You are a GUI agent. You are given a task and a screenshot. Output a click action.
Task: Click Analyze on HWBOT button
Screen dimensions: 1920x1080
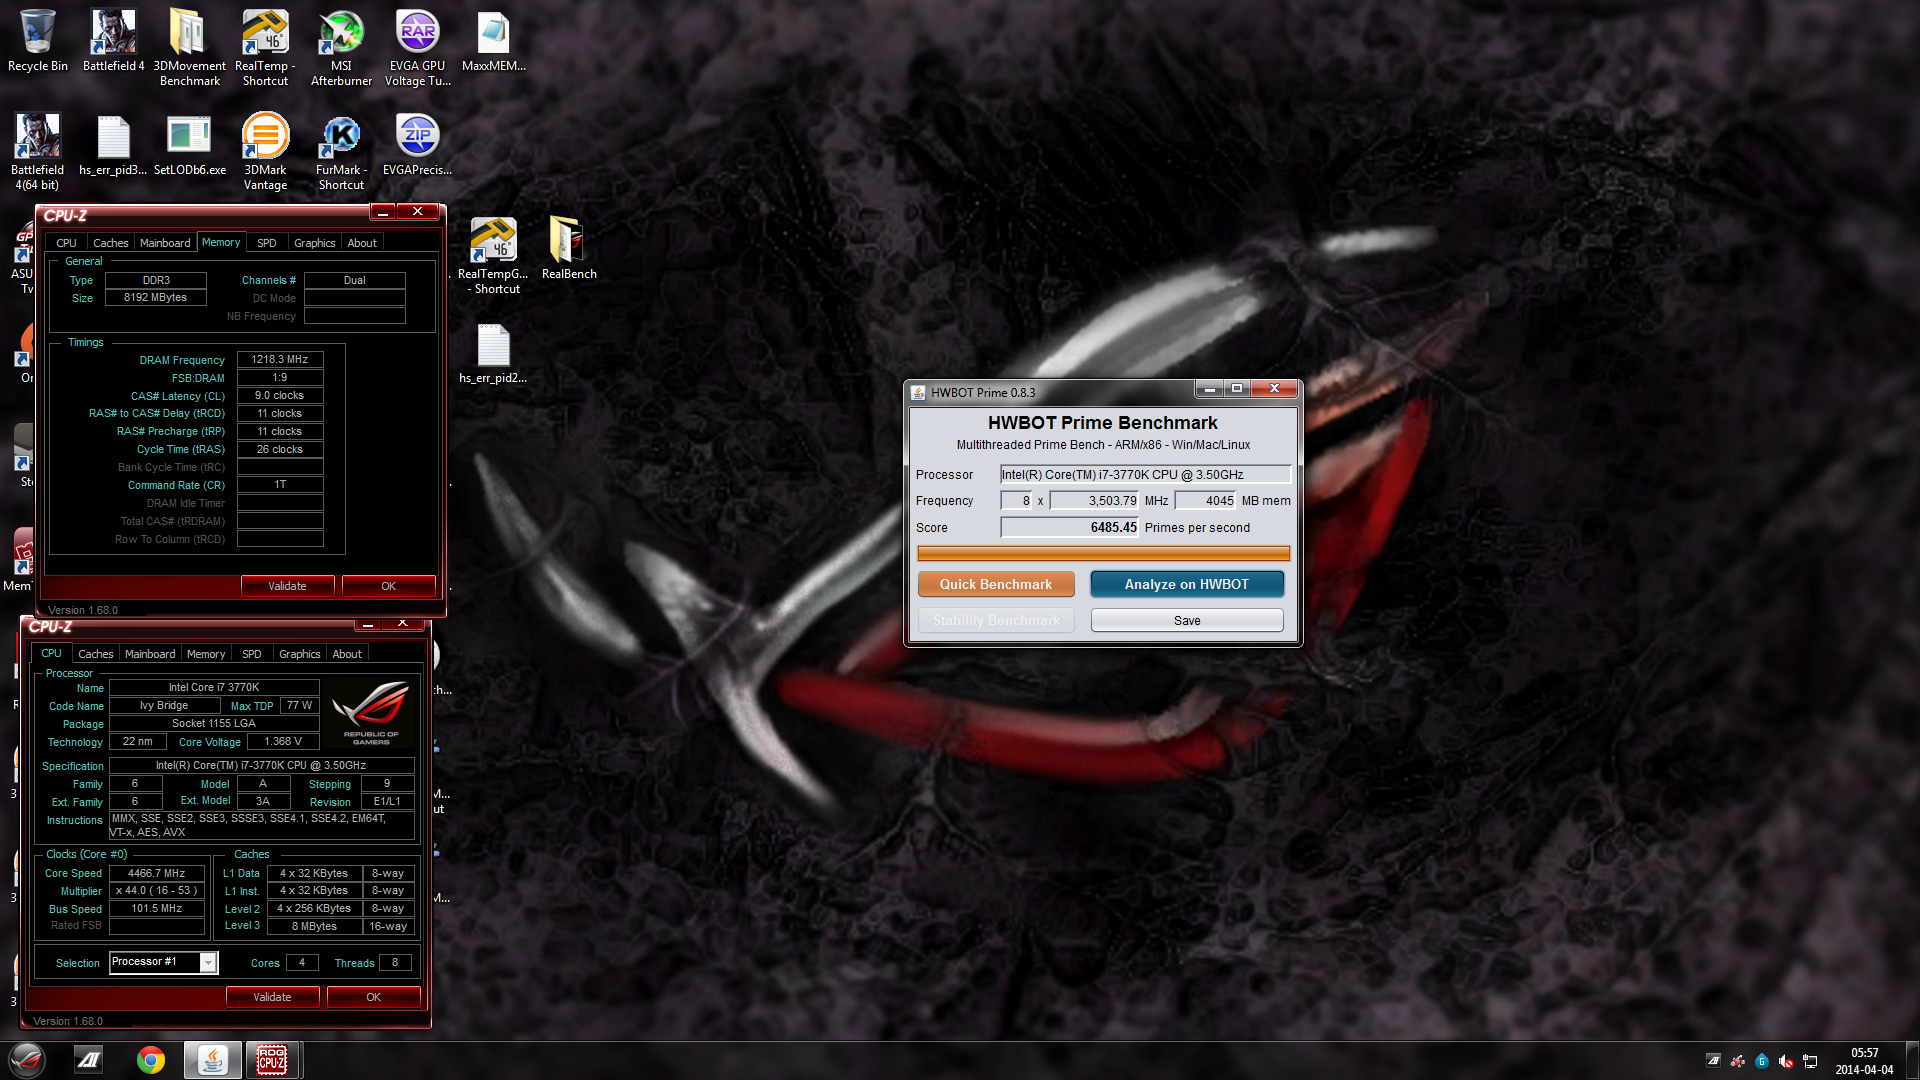(1187, 584)
